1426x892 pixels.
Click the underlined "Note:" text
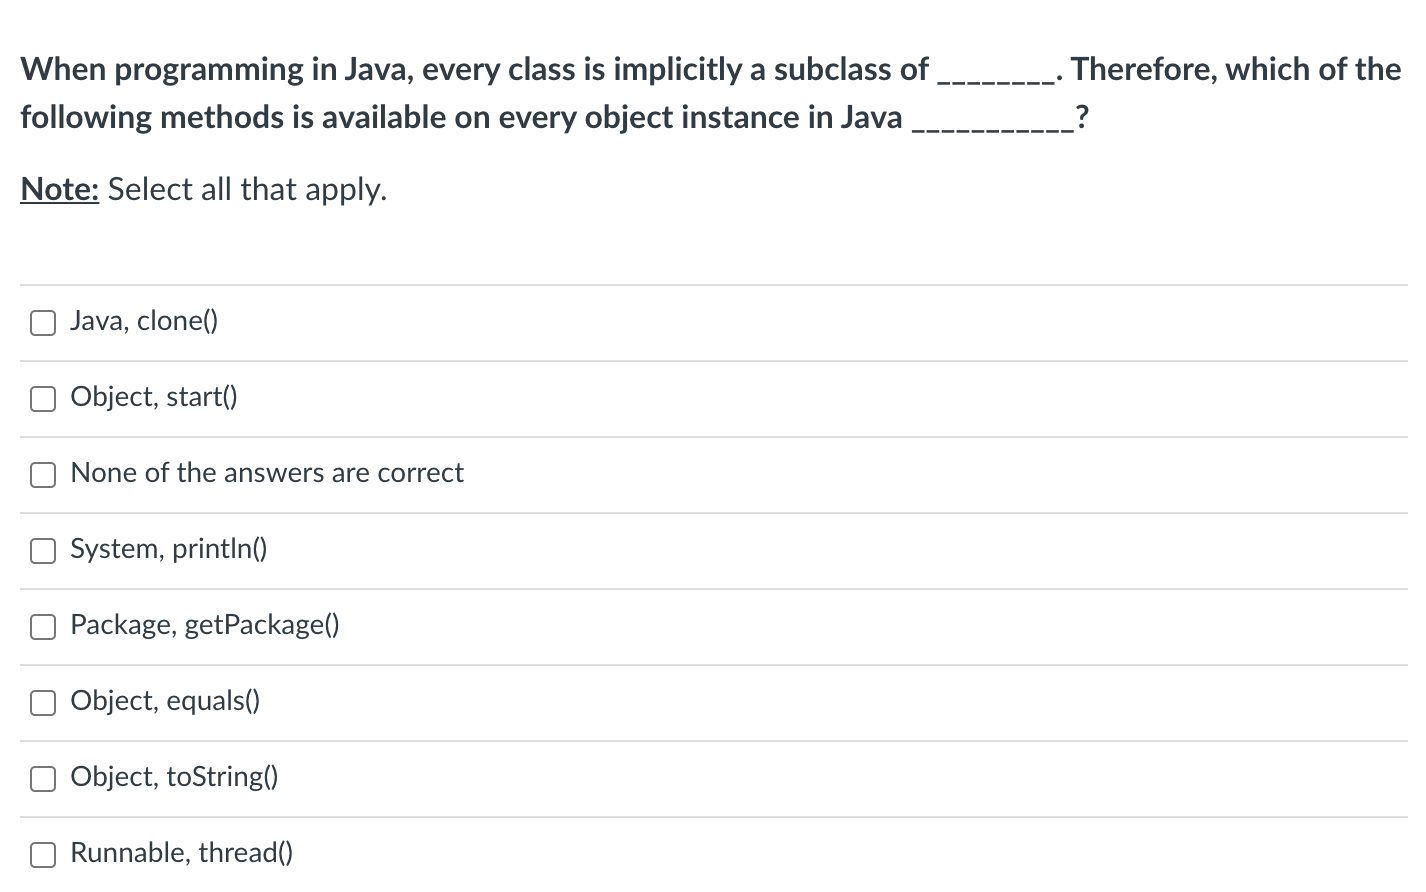coord(59,188)
